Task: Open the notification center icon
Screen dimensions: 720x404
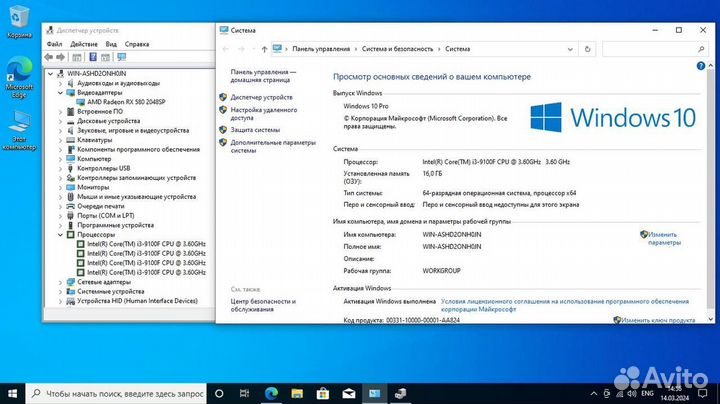Action: tap(703, 393)
